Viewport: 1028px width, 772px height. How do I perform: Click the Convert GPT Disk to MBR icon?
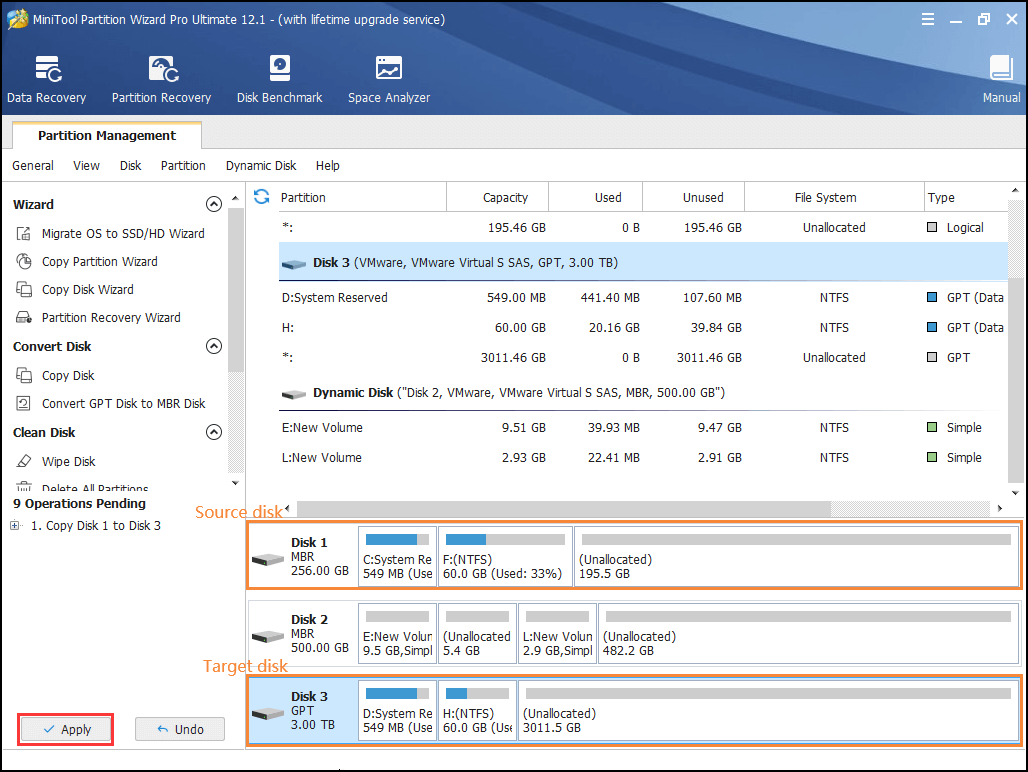click(24, 404)
